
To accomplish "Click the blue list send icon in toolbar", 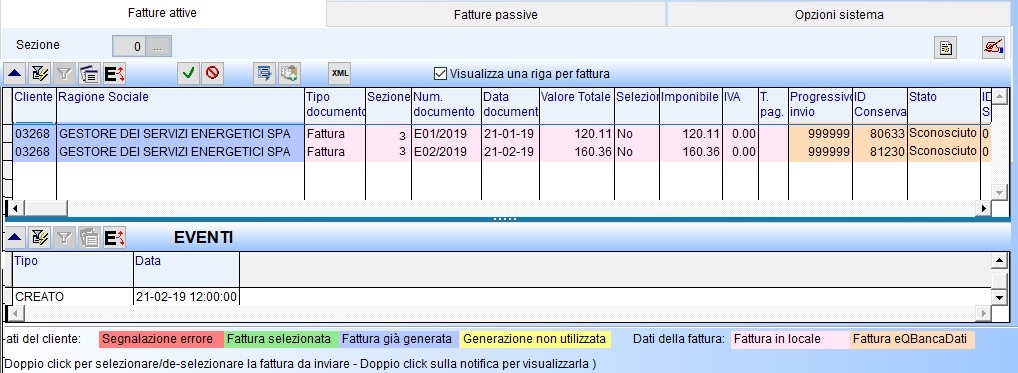I will click(x=264, y=73).
